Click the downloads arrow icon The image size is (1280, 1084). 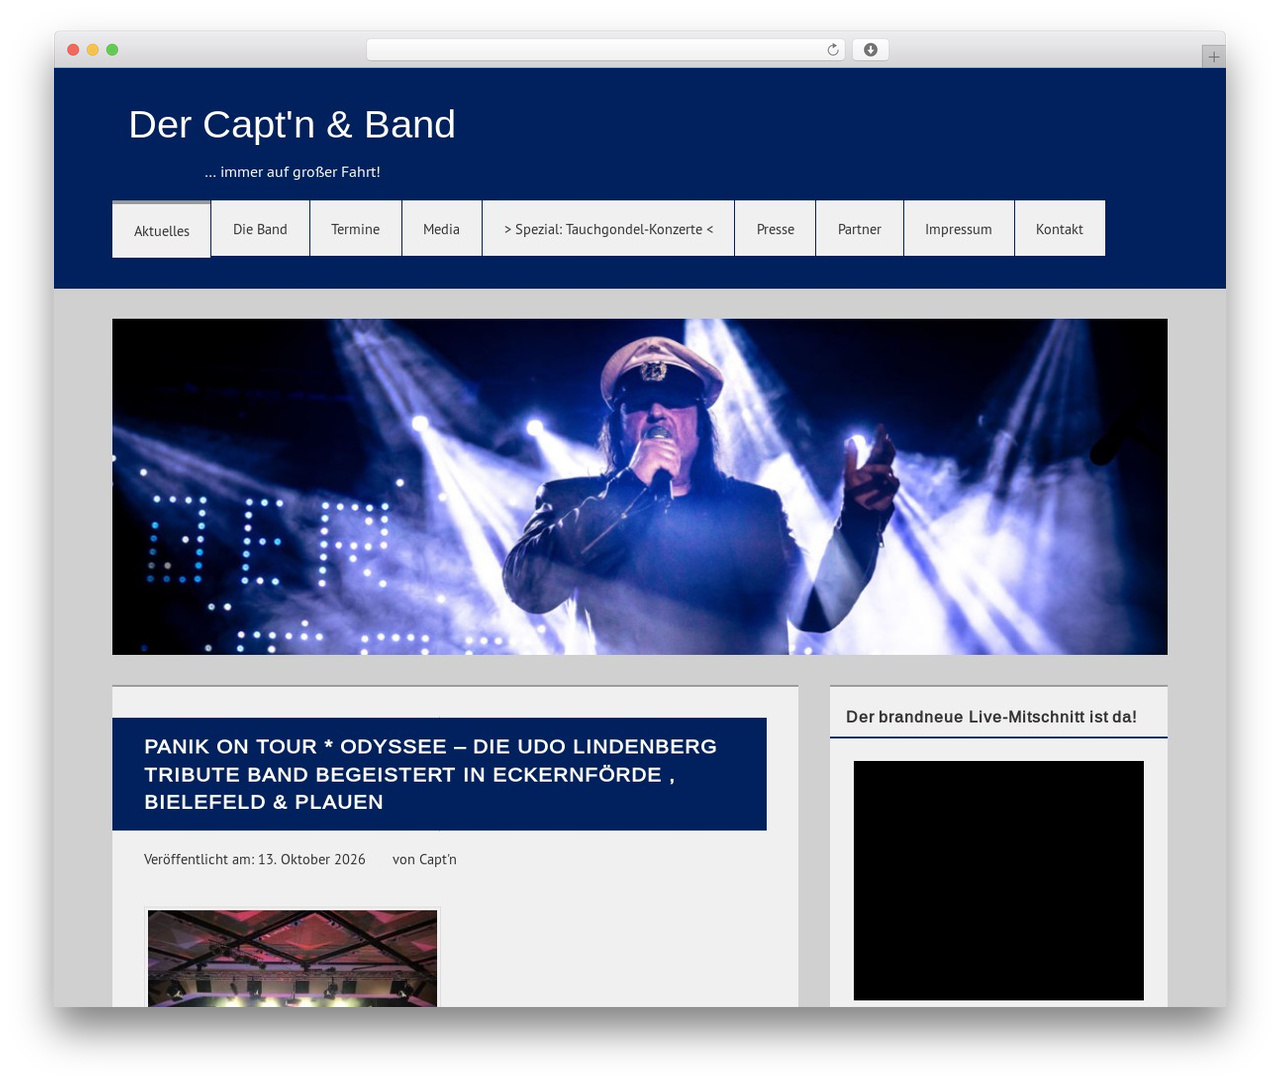870,50
